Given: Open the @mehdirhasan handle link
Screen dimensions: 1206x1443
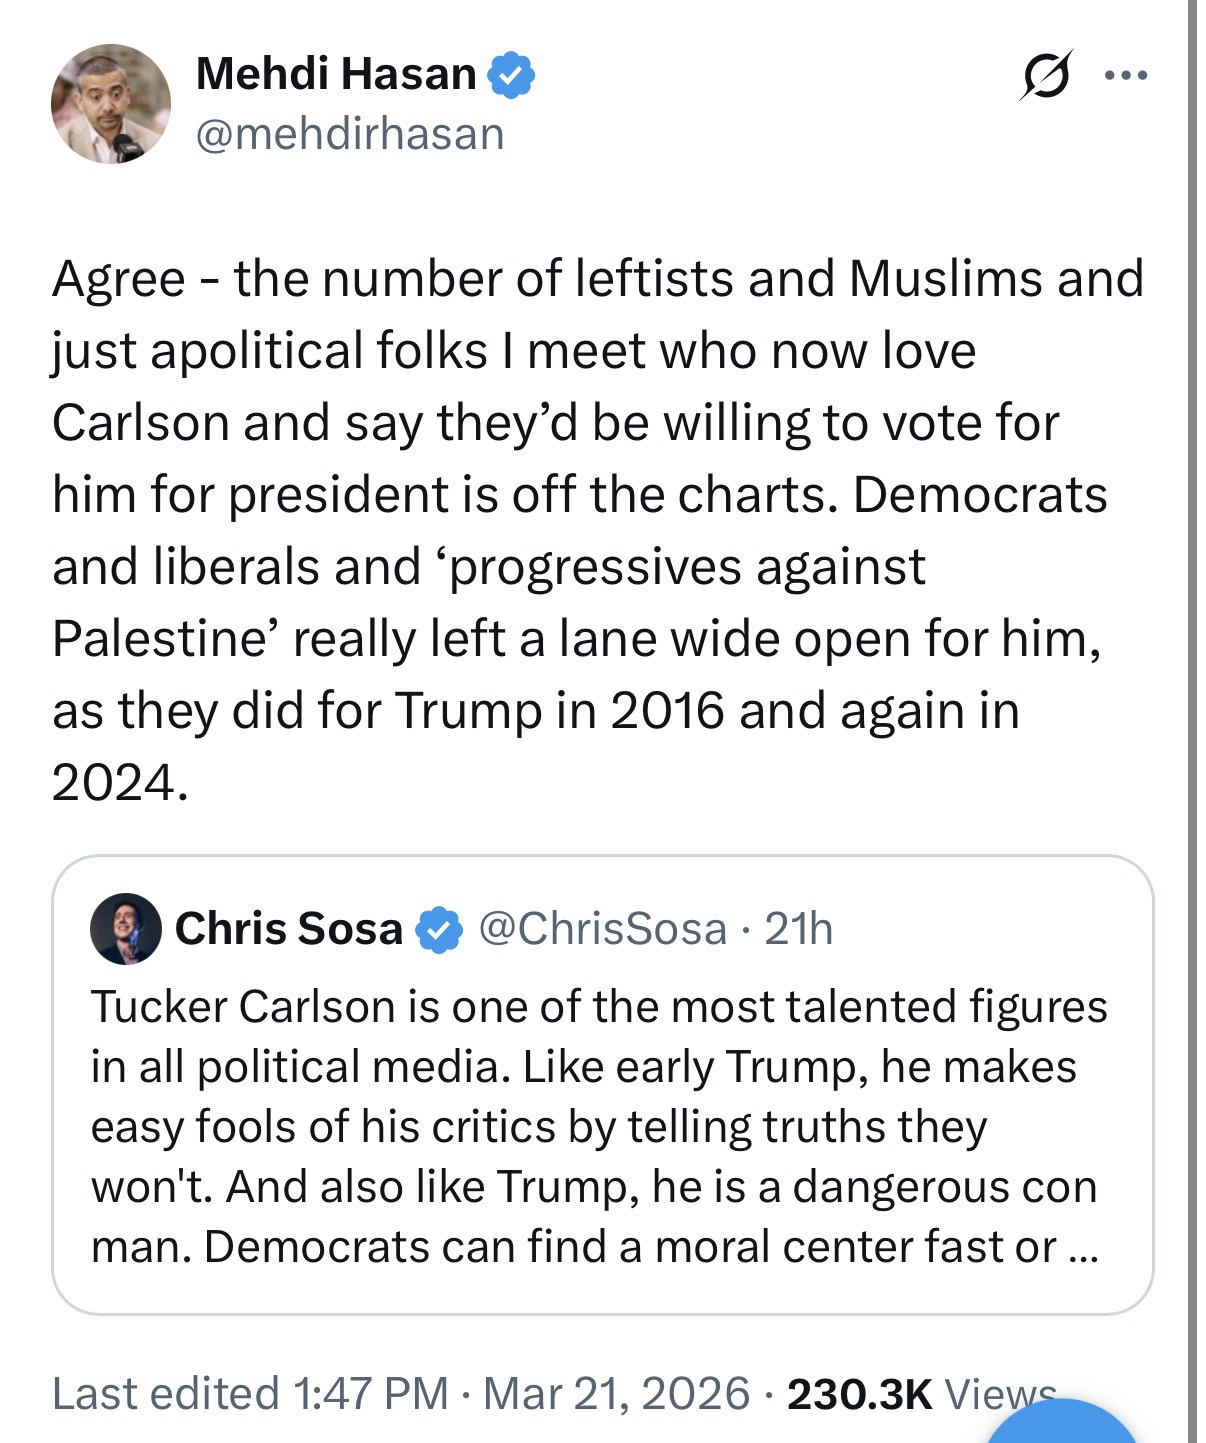Looking at the screenshot, I should tap(350, 134).
